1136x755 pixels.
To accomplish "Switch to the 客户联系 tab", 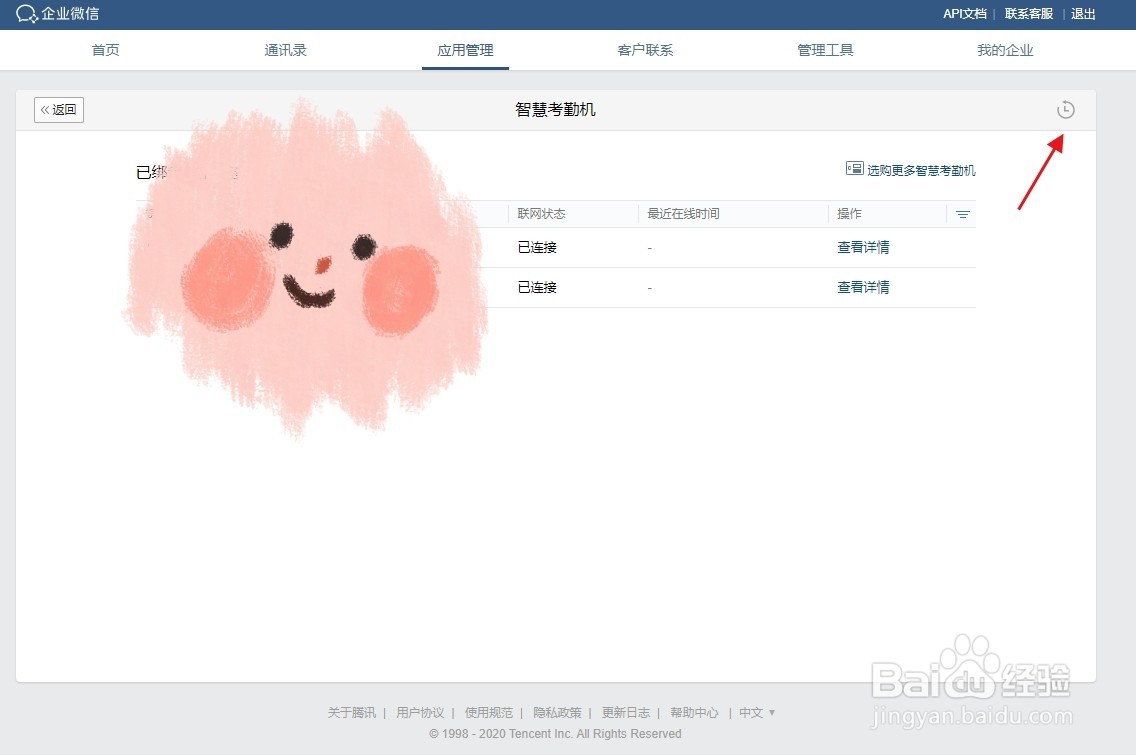I will pos(645,49).
